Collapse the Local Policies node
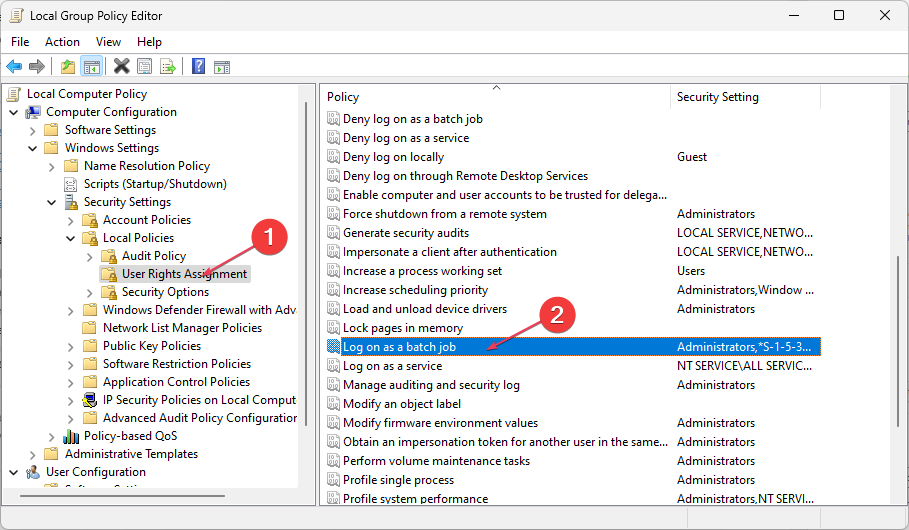The height and width of the screenshot is (530, 909). [71, 238]
